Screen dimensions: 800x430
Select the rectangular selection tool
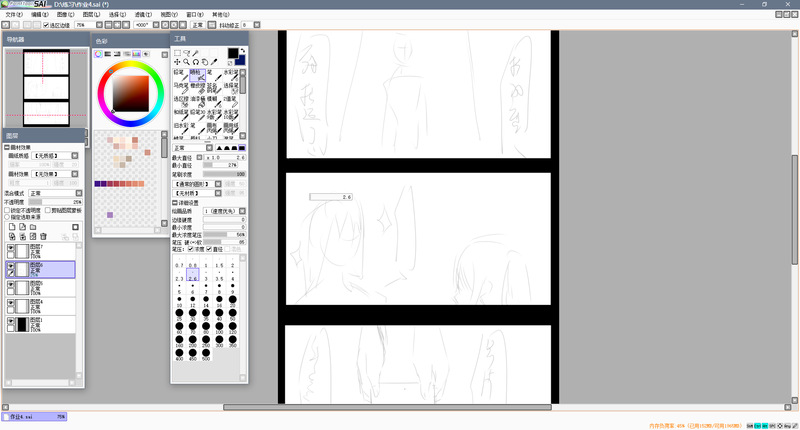point(177,52)
